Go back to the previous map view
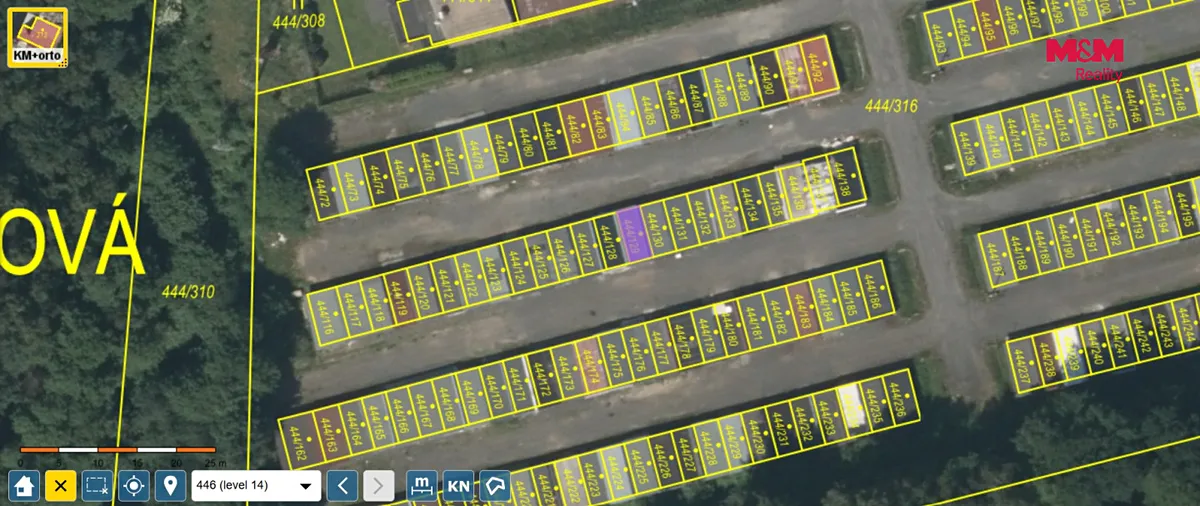1200x506 pixels. pos(342,486)
